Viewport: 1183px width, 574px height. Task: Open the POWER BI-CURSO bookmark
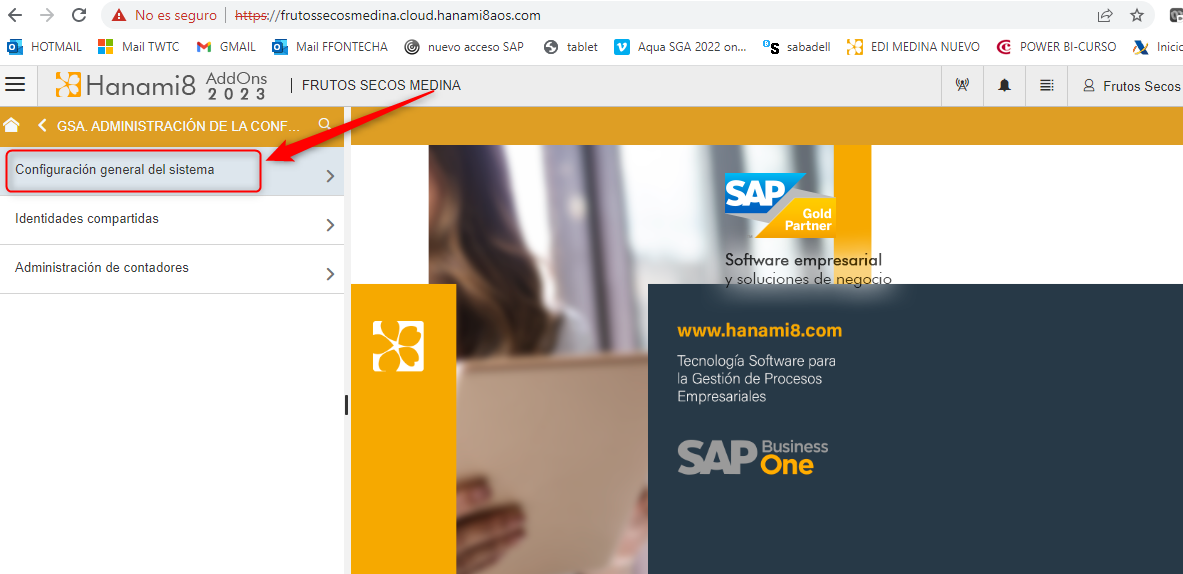point(1056,47)
